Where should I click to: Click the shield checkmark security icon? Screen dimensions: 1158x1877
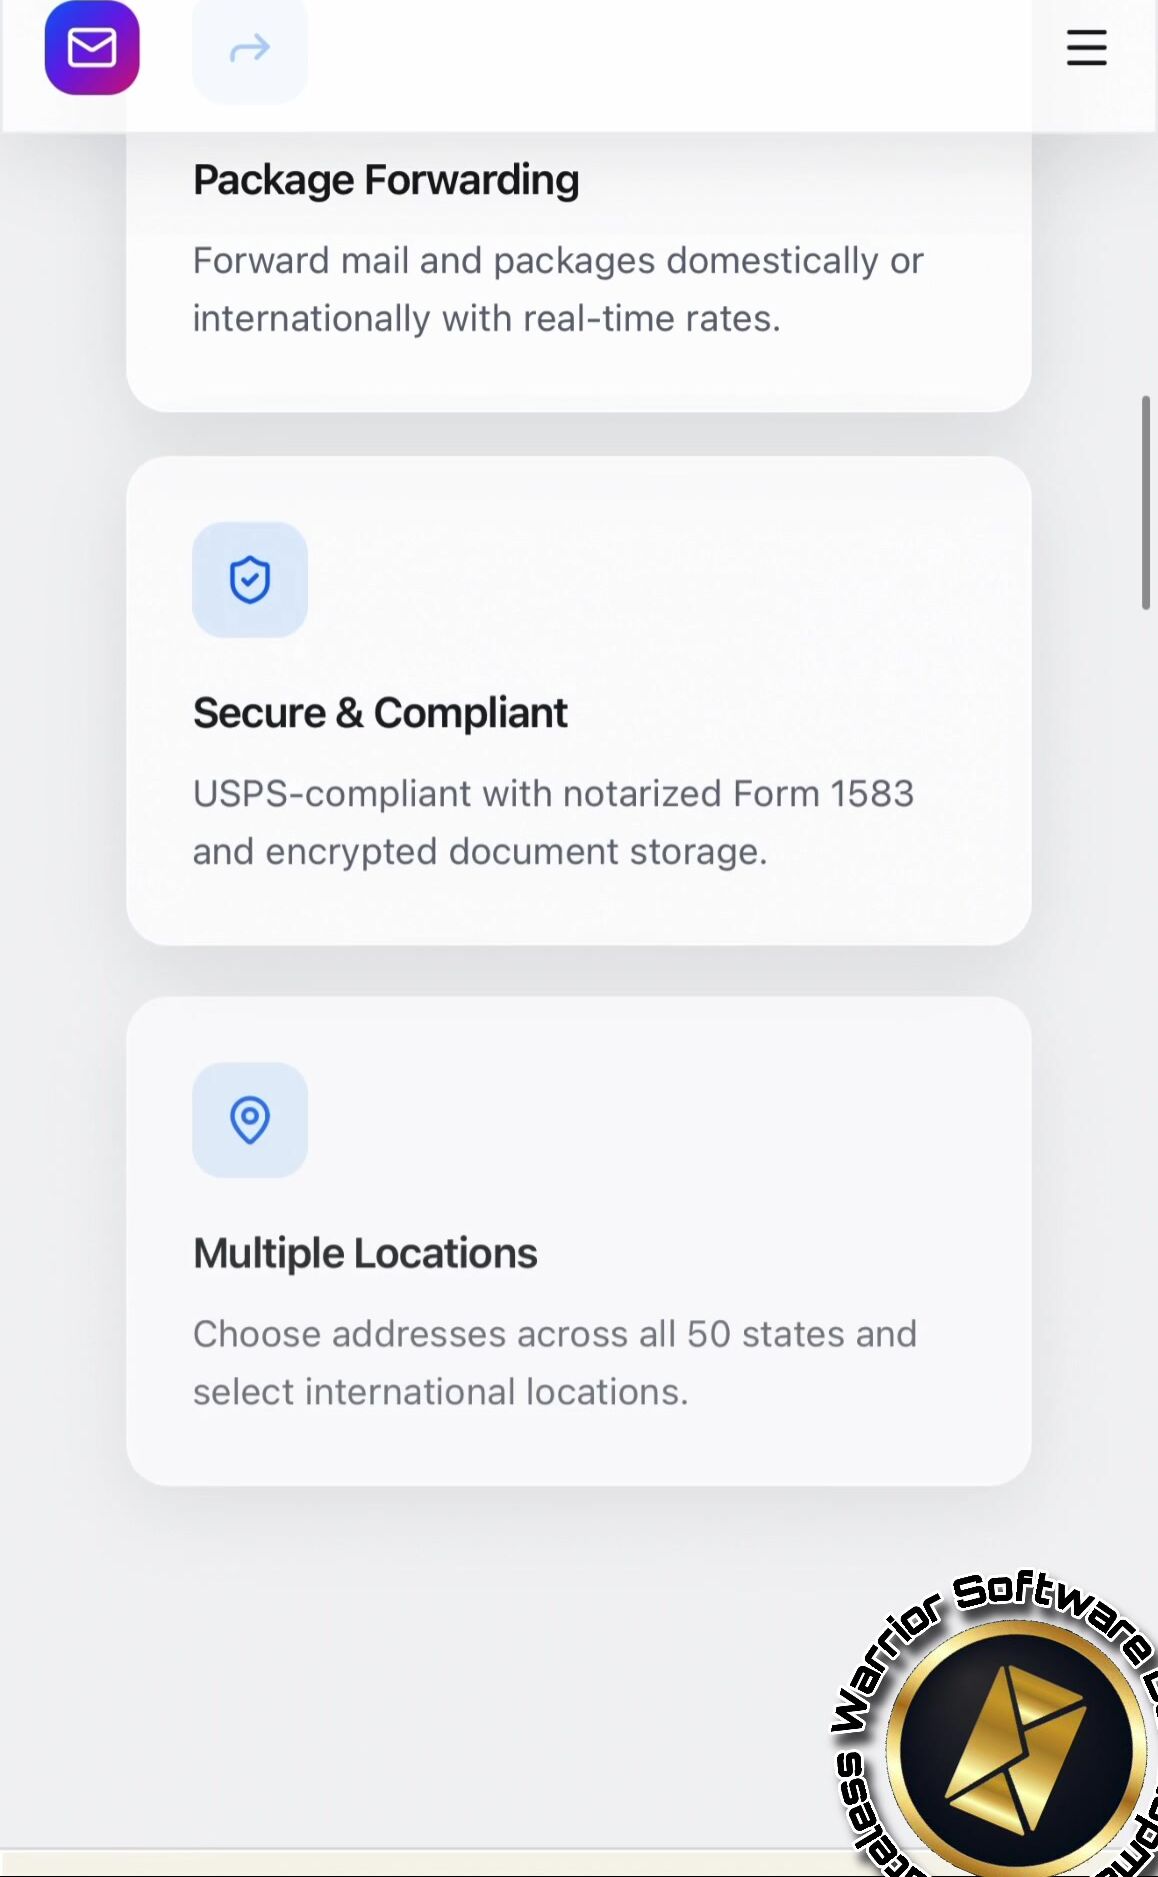point(250,580)
